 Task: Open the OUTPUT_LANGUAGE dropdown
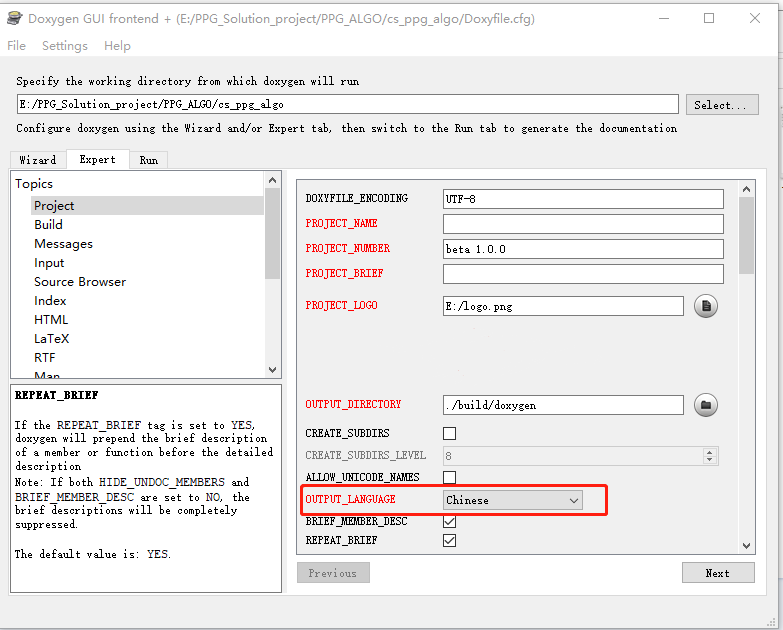513,500
